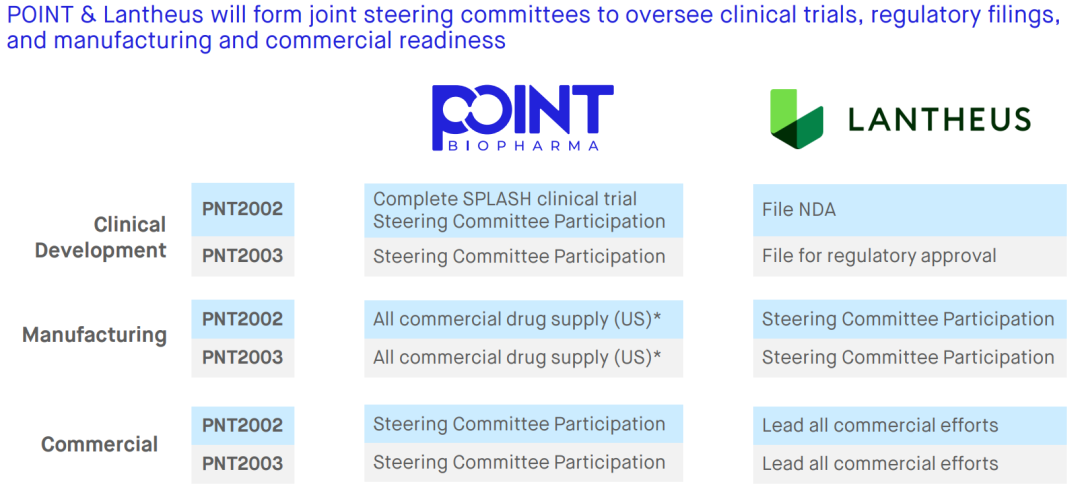
Task: Click the green Lantheus logo mark
Action: (796, 117)
